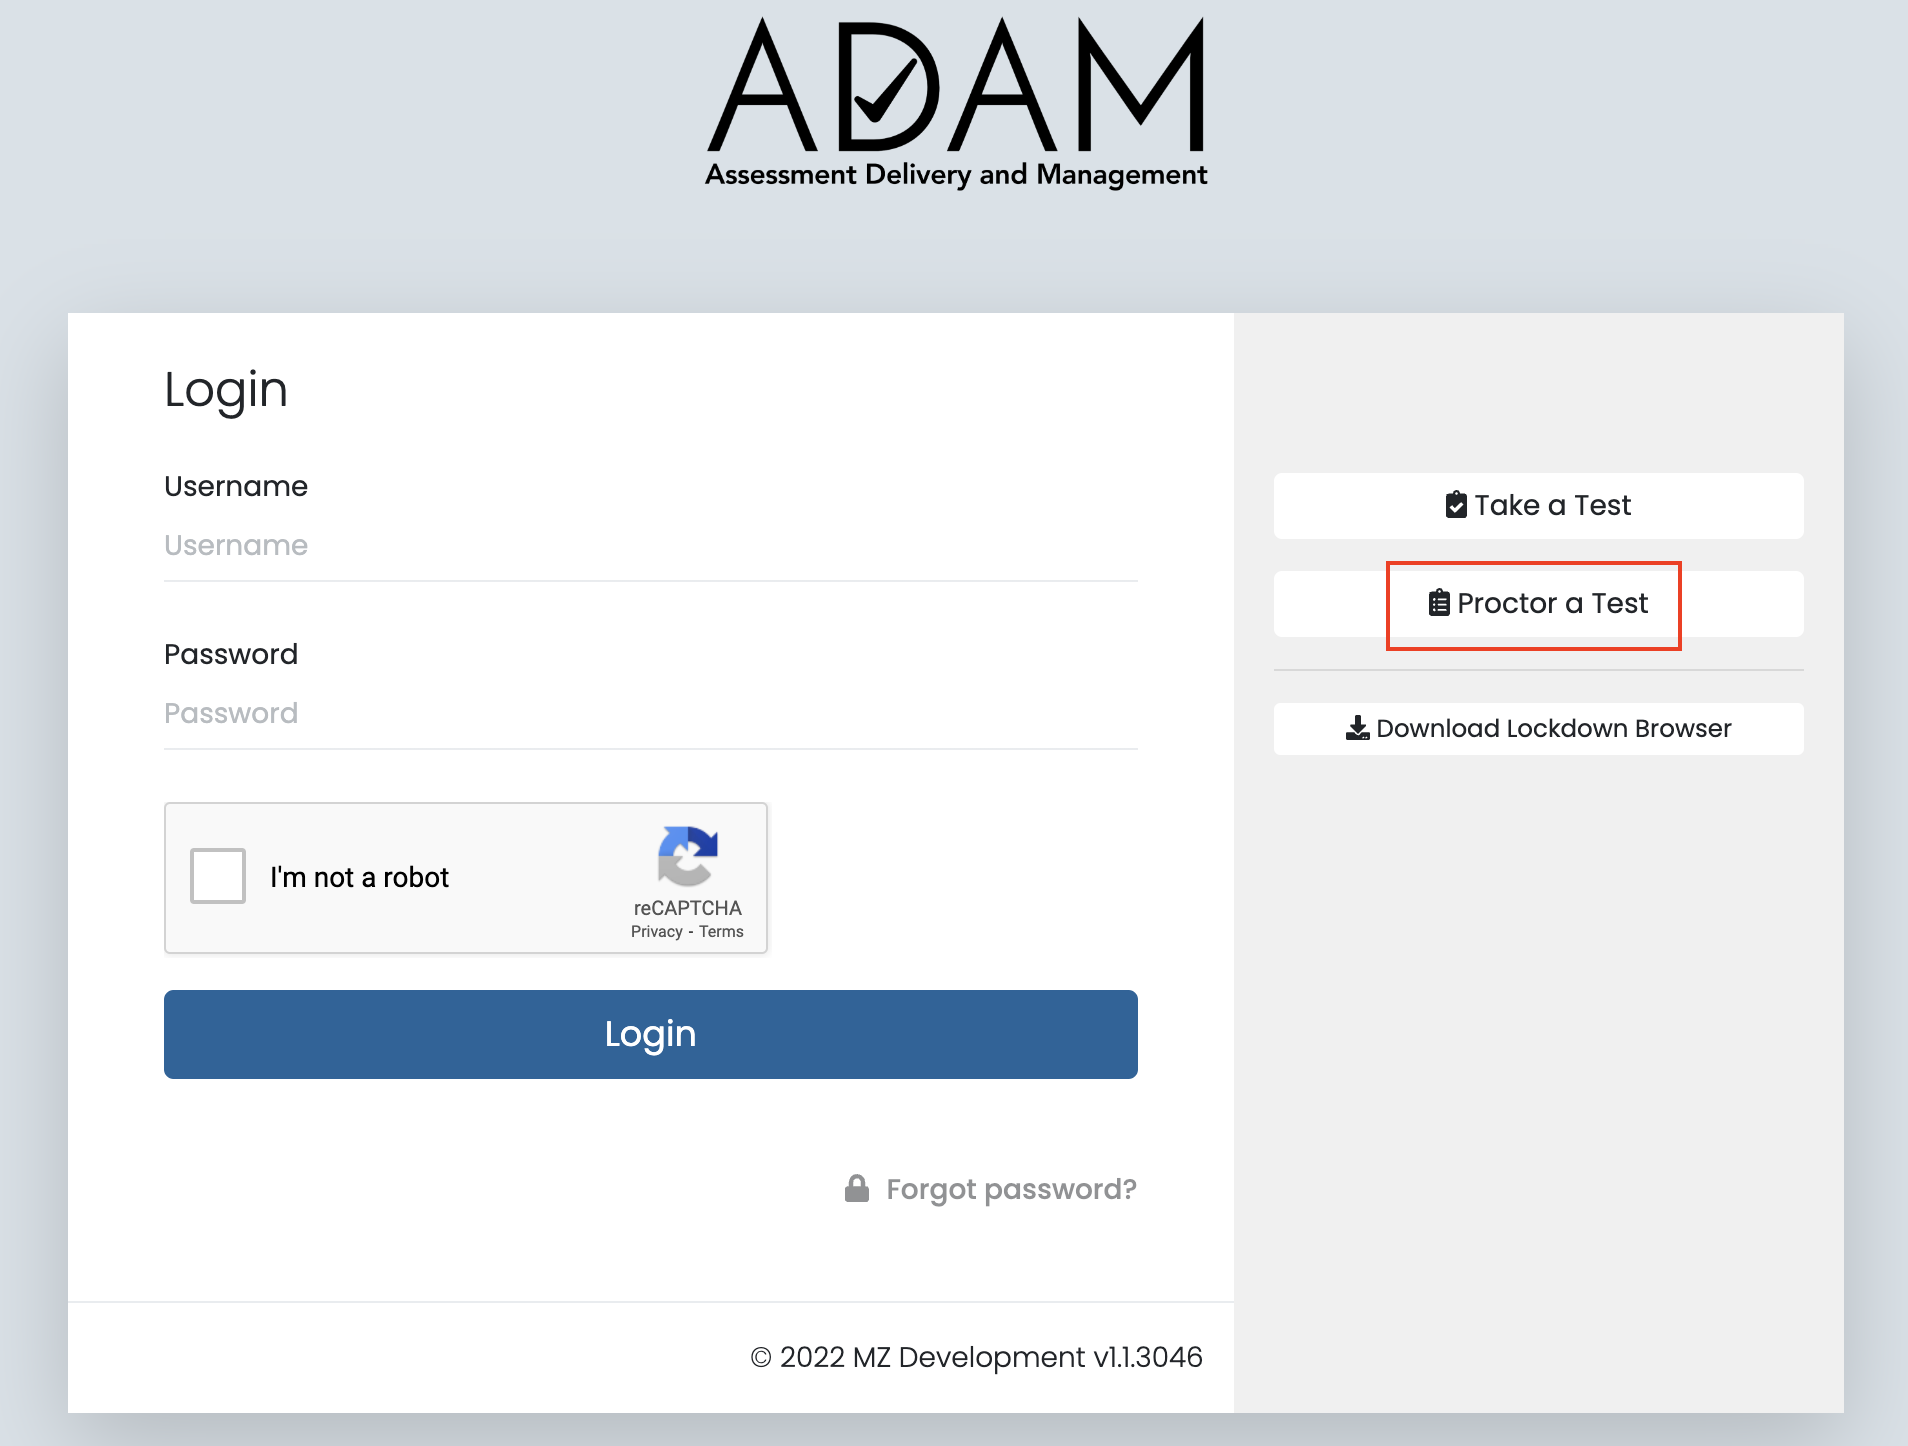The height and width of the screenshot is (1446, 1908).
Task: Open the Forgot password? link
Action: click(1011, 1189)
